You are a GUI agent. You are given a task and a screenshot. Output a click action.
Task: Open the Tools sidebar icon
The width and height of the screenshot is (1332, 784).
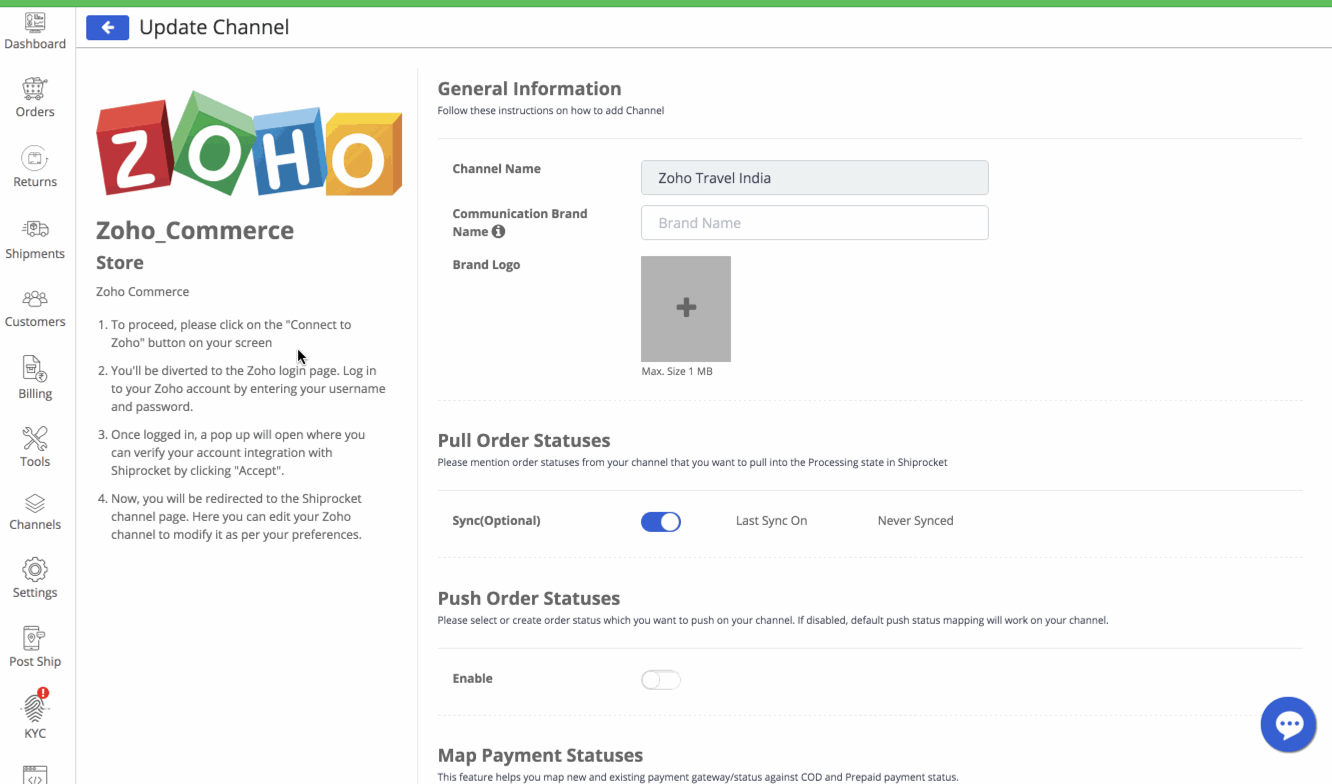(35, 438)
